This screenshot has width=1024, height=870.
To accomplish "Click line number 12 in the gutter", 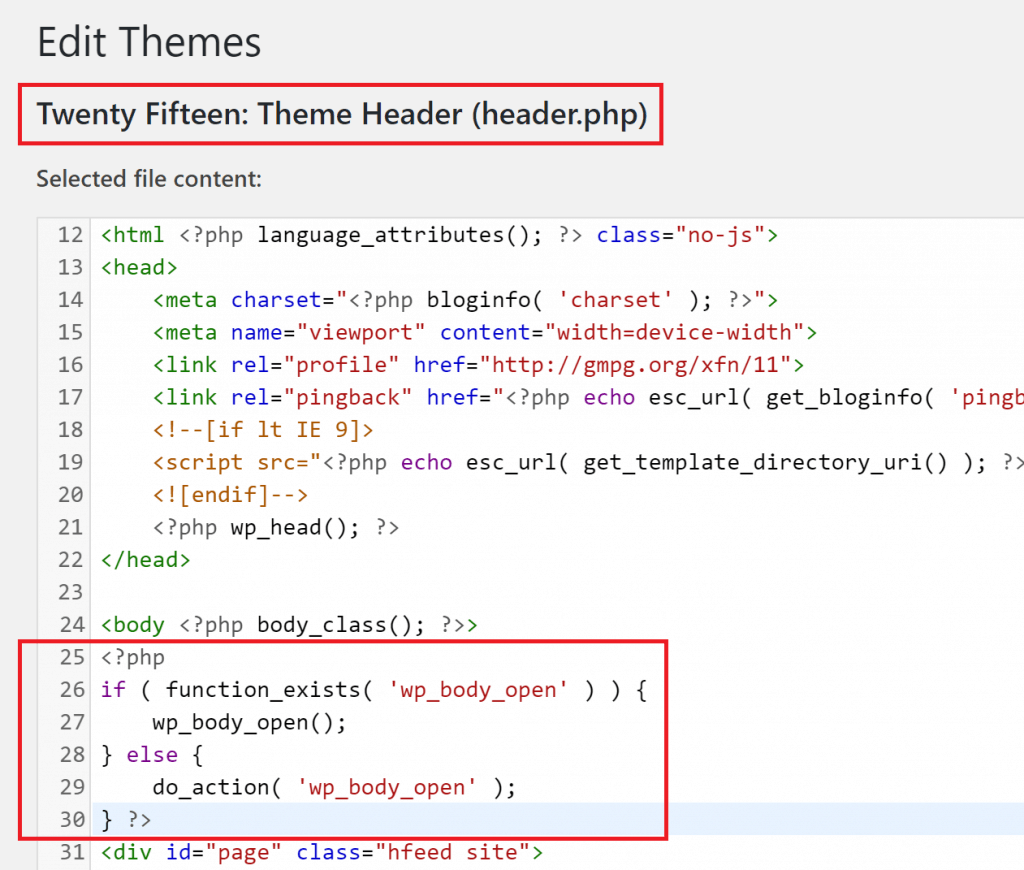I will click(70, 236).
